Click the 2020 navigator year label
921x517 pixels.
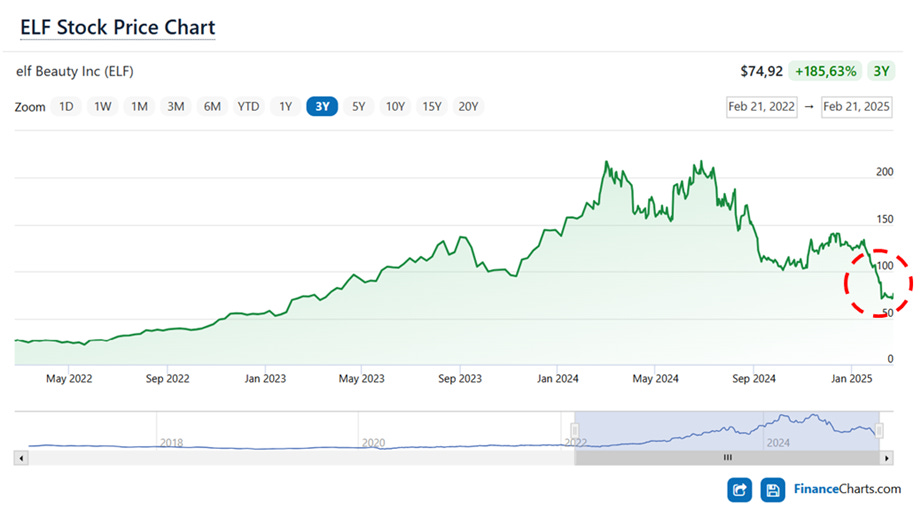click(x=374, y=443)
